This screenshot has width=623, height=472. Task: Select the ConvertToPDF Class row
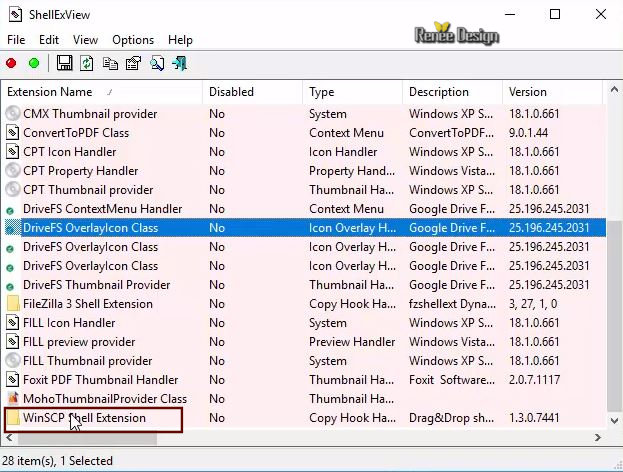pos(305,133)
